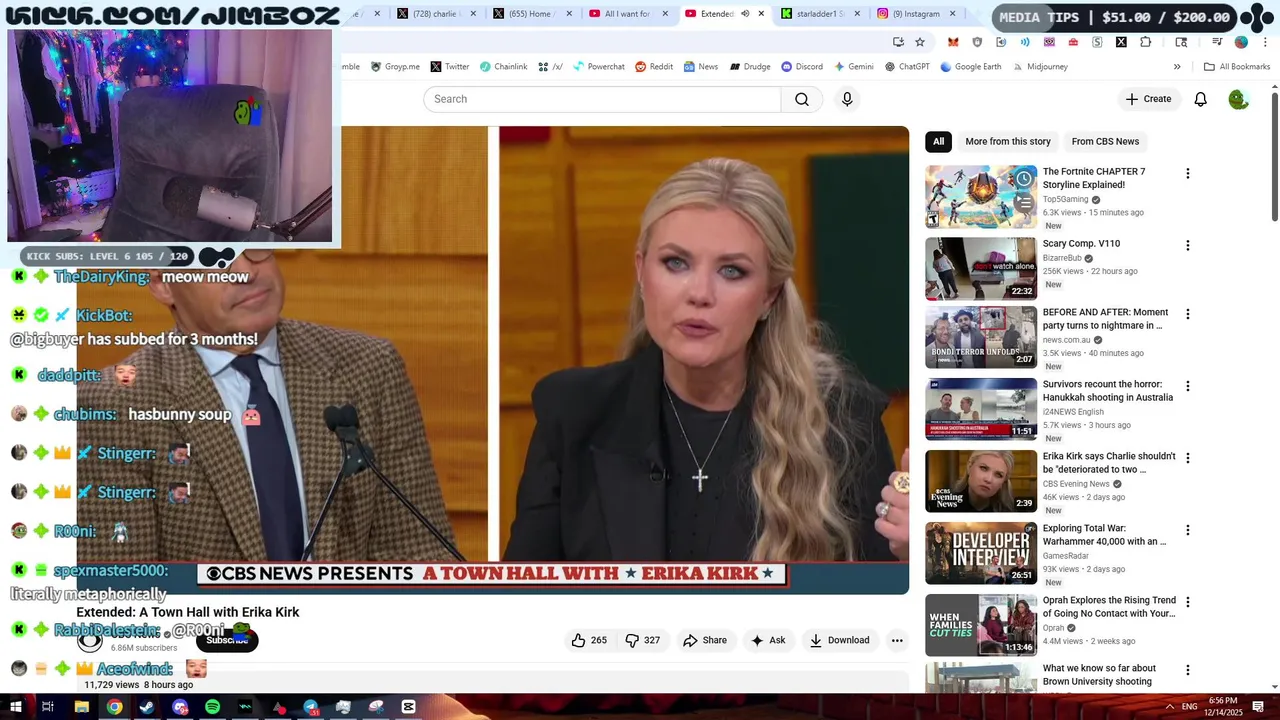Open the Windows Start menu
The image size is (1280, 720).
point(16,707)
